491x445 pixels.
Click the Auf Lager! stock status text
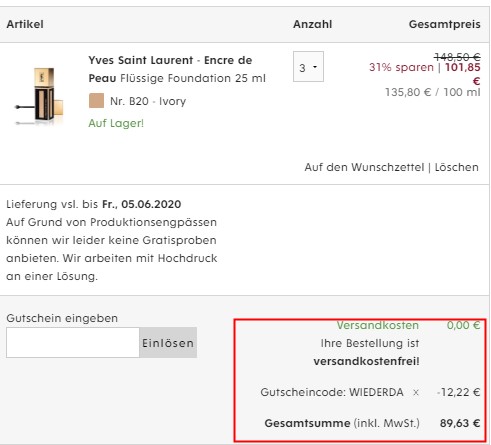(x=116, y=123)
